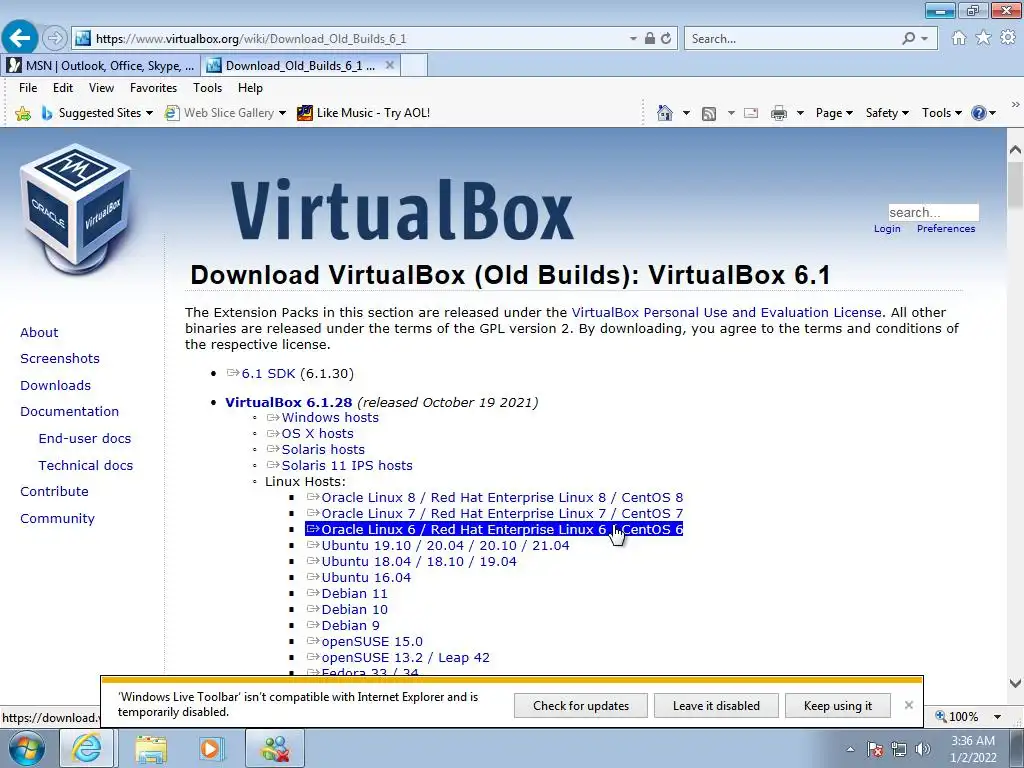The image size is (1024, 768).
Task: Click the volume speaker tray icon
Action: 923,749
